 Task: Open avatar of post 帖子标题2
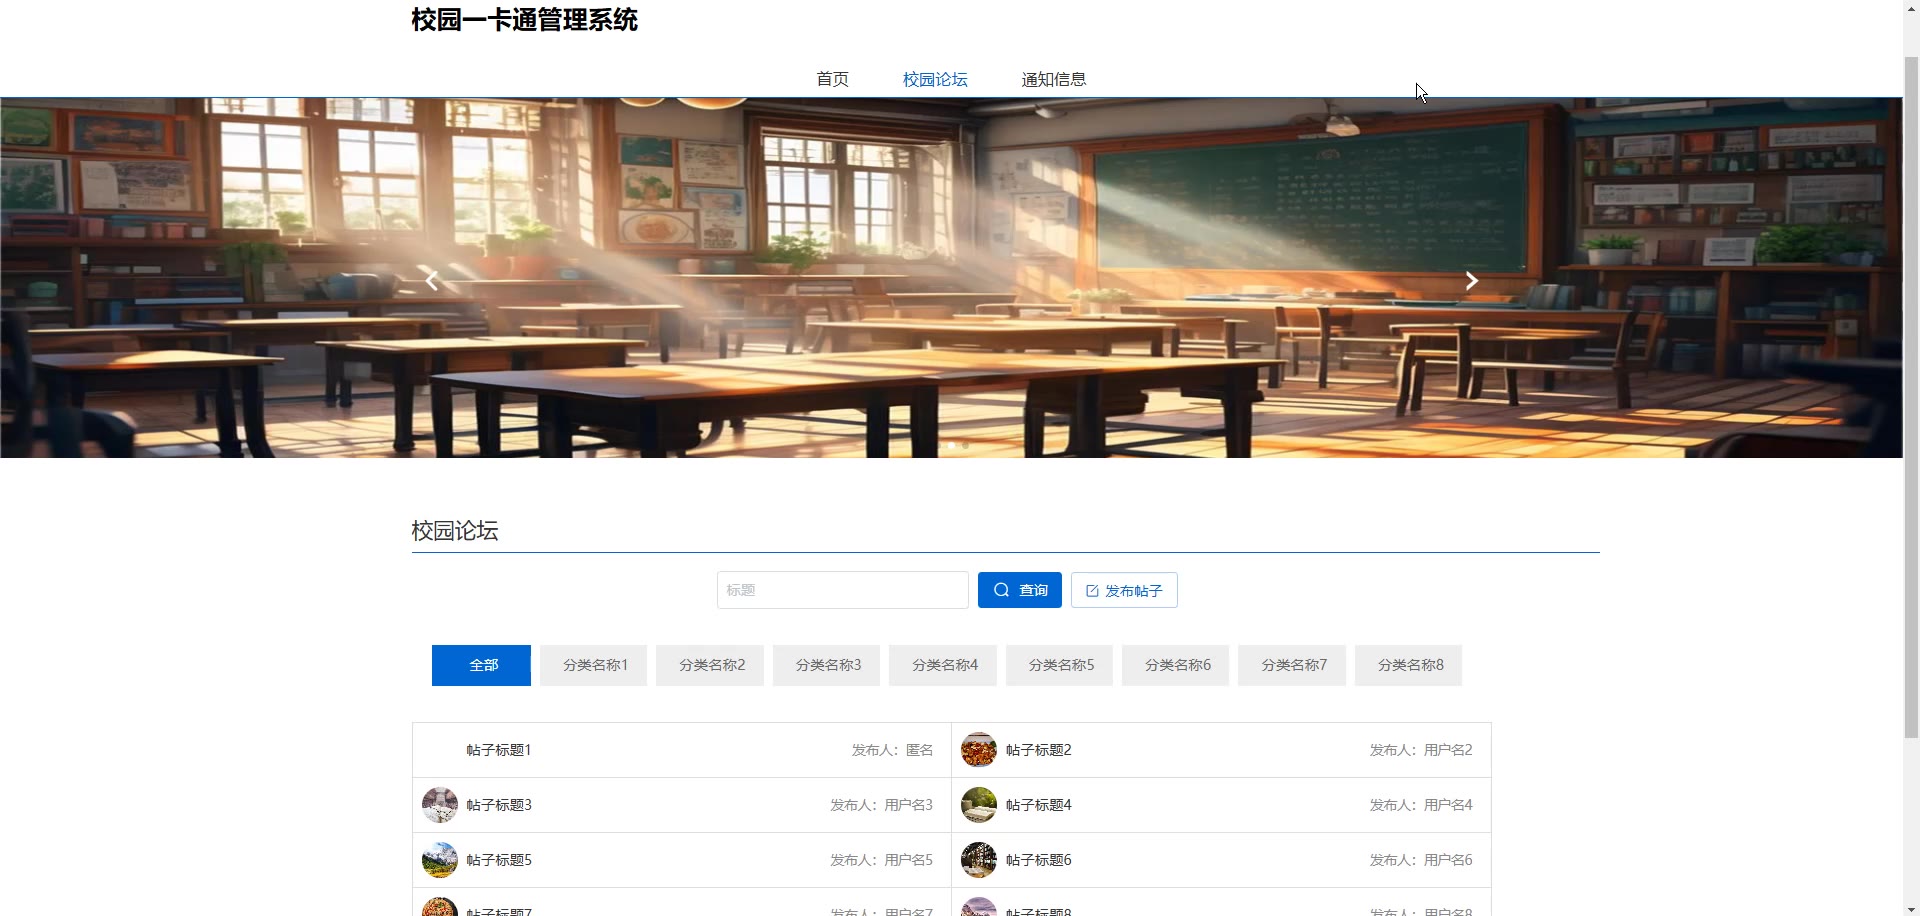979,750
